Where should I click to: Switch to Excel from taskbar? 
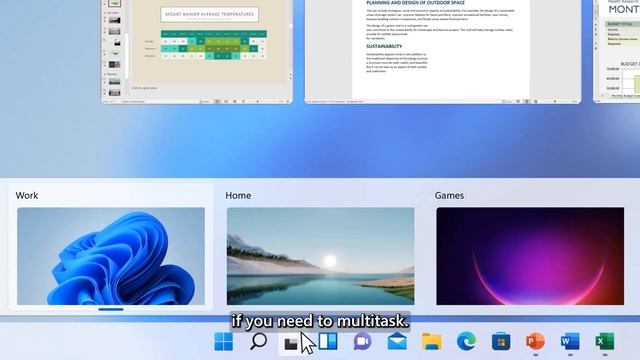pyautogui.click(x=605, y=341)
